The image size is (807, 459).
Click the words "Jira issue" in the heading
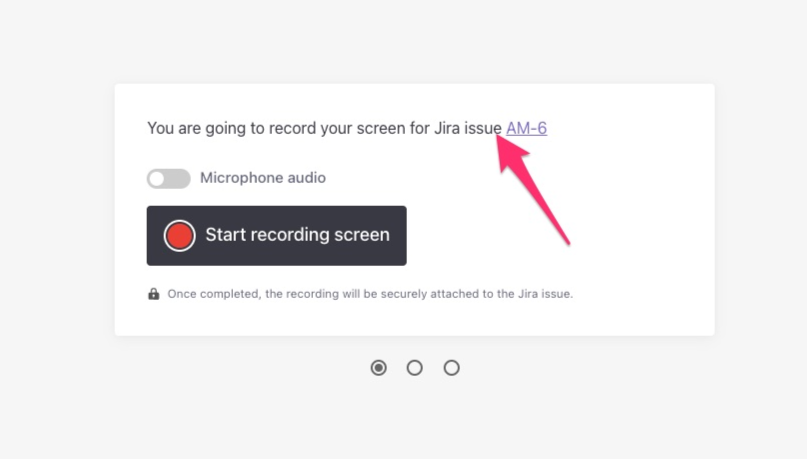click(467, 128)
